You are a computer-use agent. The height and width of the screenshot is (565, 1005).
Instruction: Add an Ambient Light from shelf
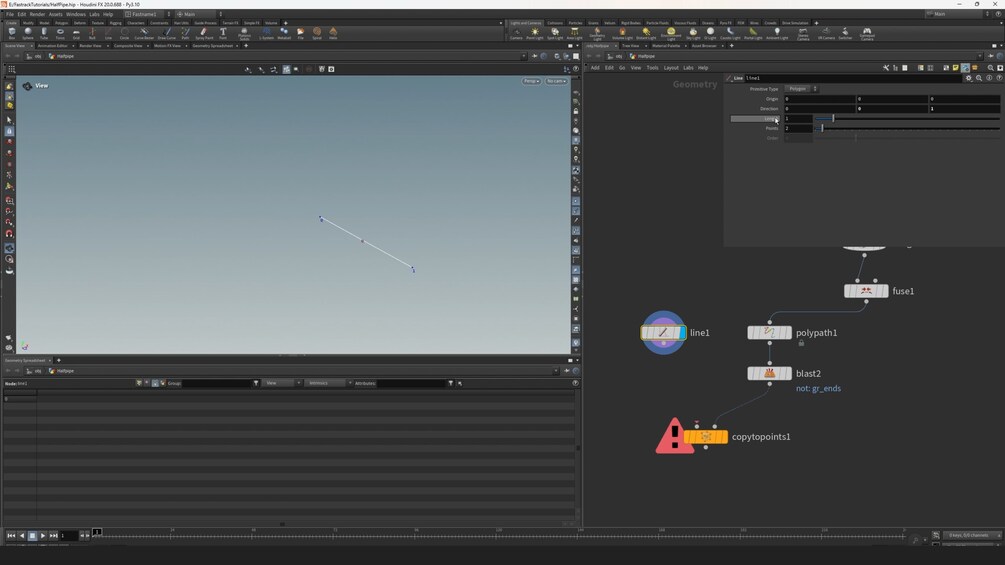point(777,33)
